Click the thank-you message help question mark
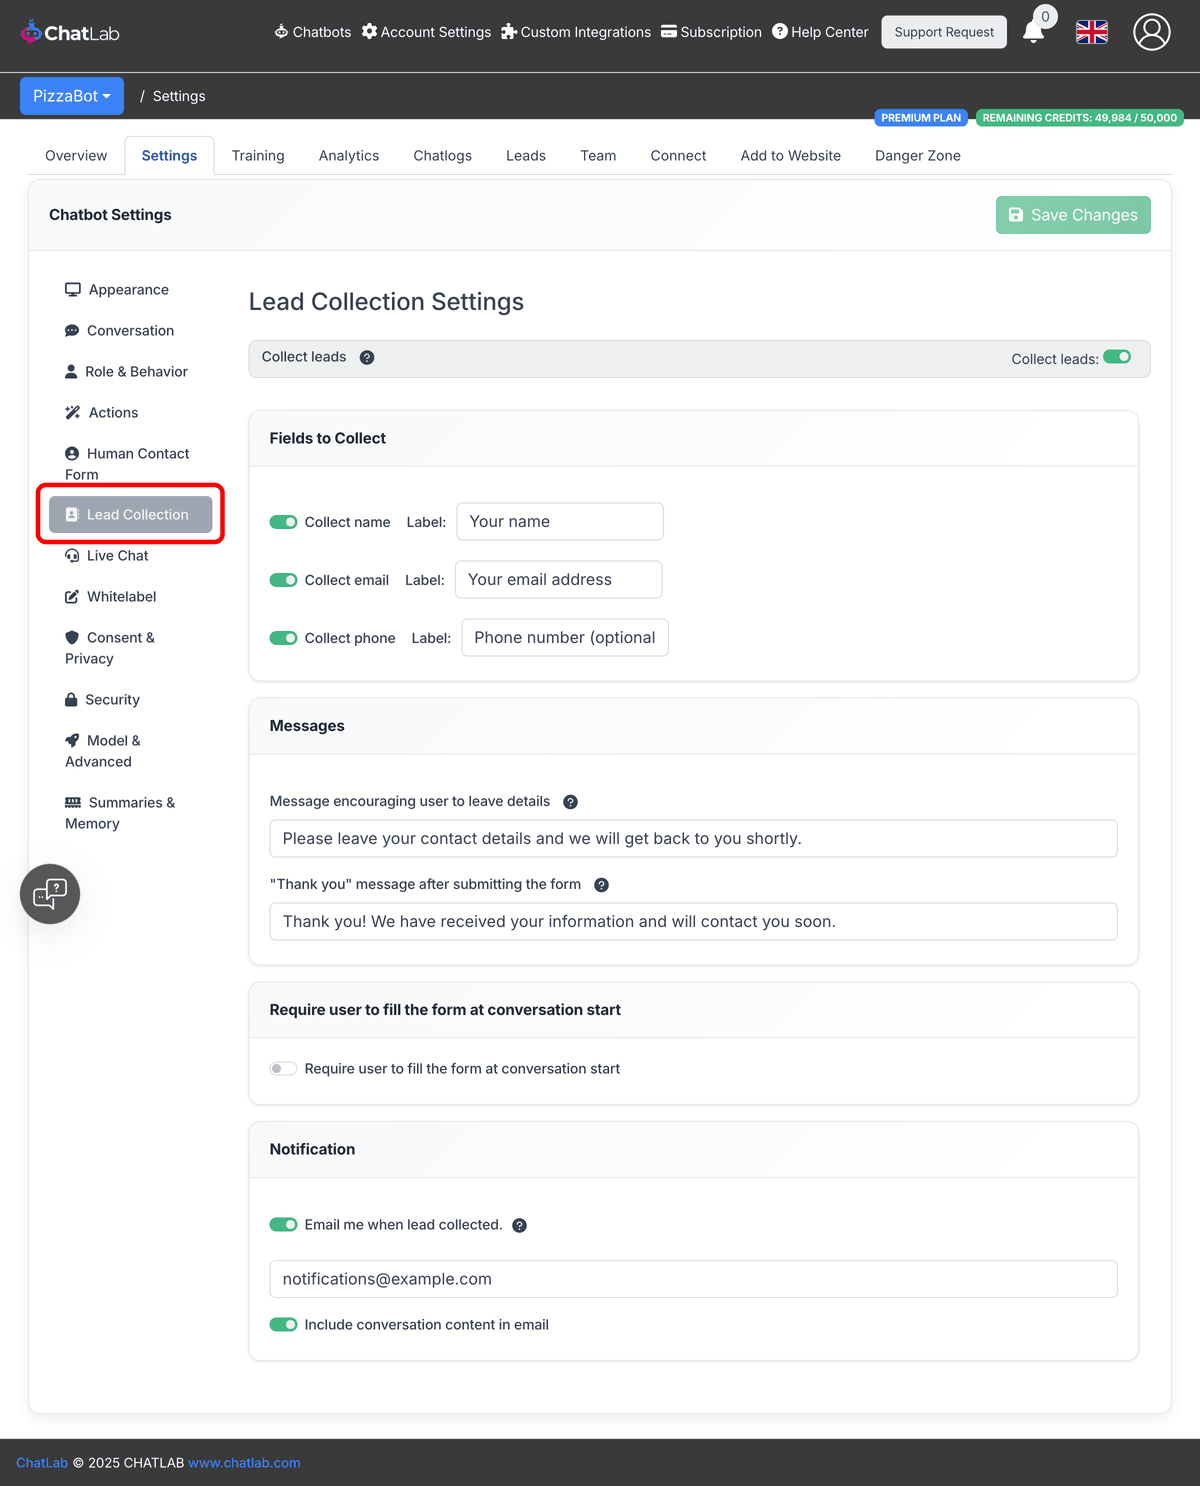This screenshot has height=1486, width=1200. coord(601,884)
